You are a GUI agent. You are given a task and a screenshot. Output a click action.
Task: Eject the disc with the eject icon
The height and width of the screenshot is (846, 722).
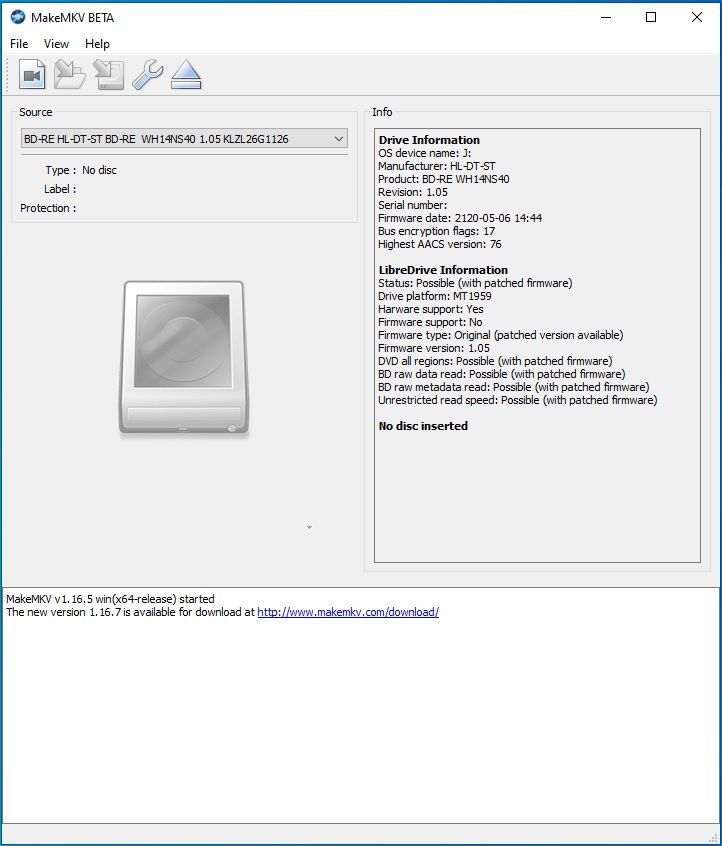click(186, 75)
